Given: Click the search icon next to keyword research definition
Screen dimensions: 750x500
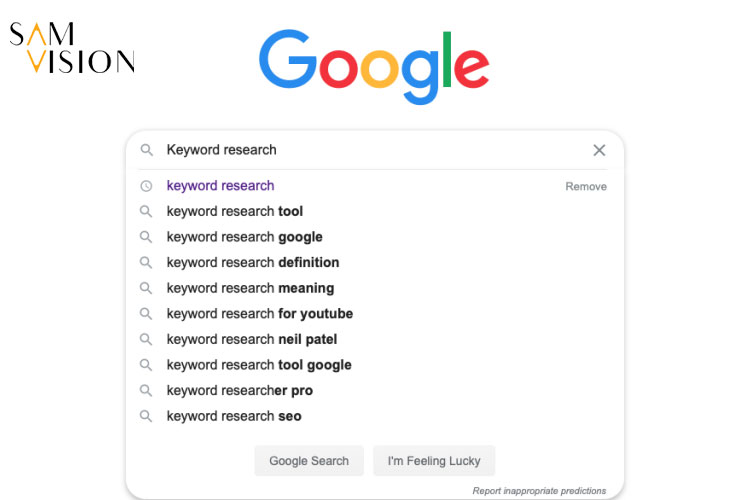Looking at the screenshot, I should point(146,262).
